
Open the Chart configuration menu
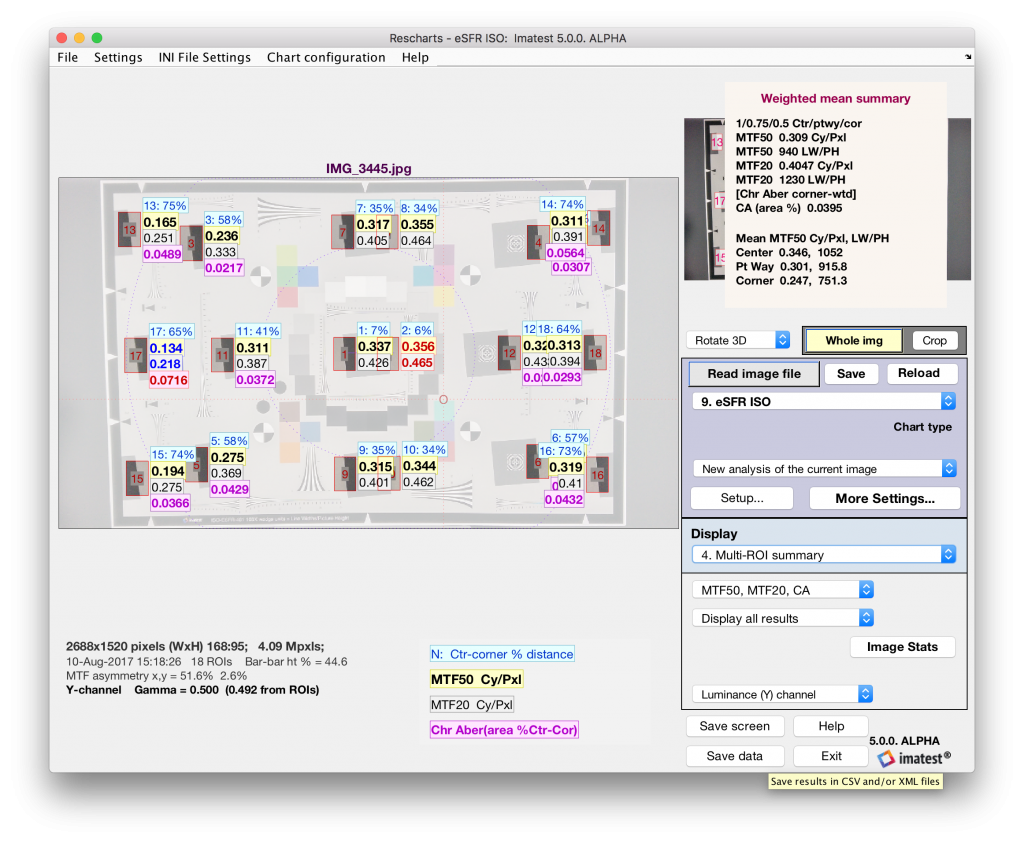[x=326, y=57]
